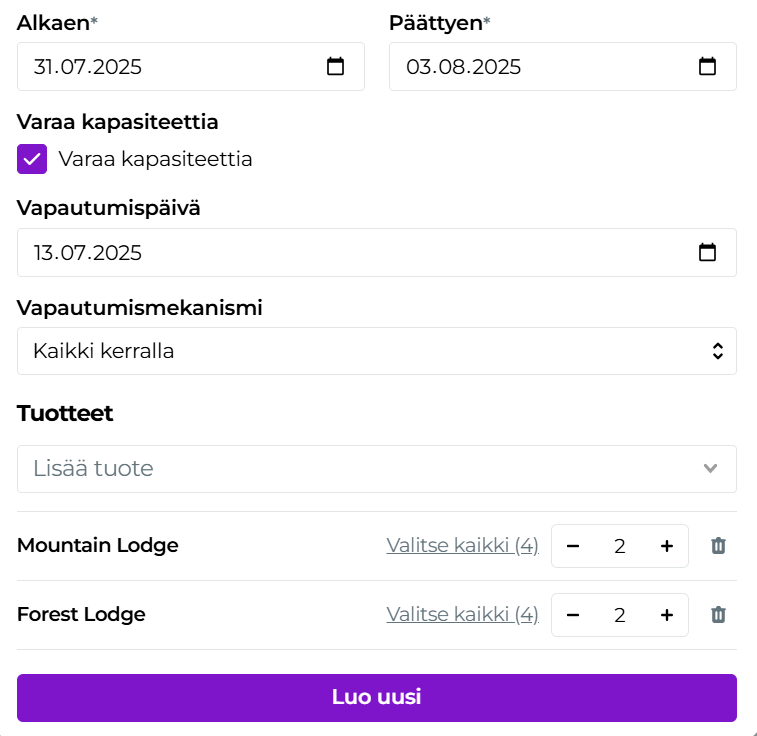Open calendar icon in Vapautumispäivä field
This screenshot has width=757, height=736.
707,253
